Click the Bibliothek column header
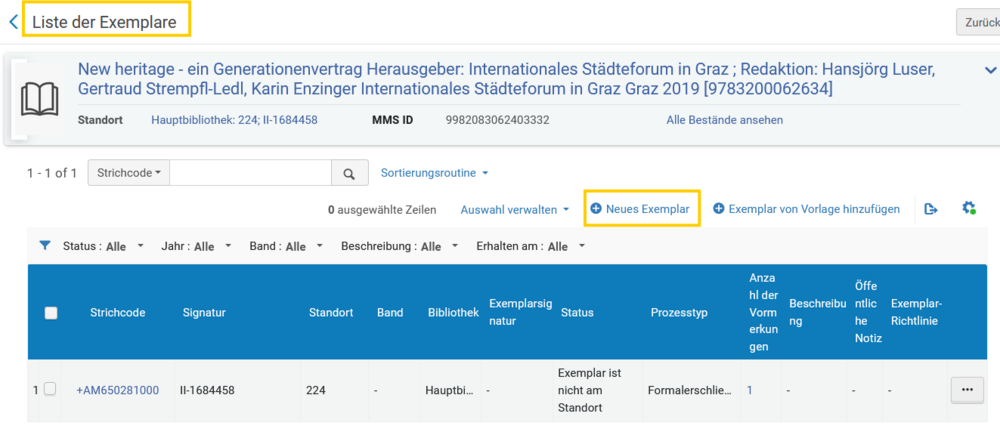Screen dimensions: 1000x435 click(453, 313)
